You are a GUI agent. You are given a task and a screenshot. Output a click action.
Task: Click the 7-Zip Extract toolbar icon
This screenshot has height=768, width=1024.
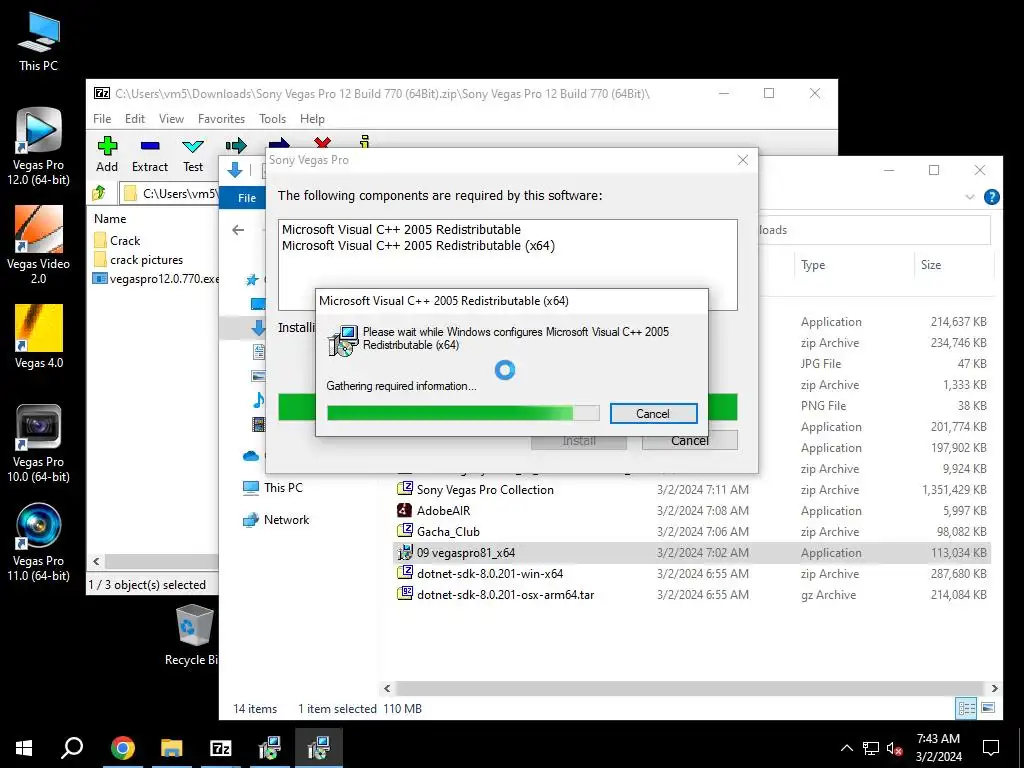(150, 155)
